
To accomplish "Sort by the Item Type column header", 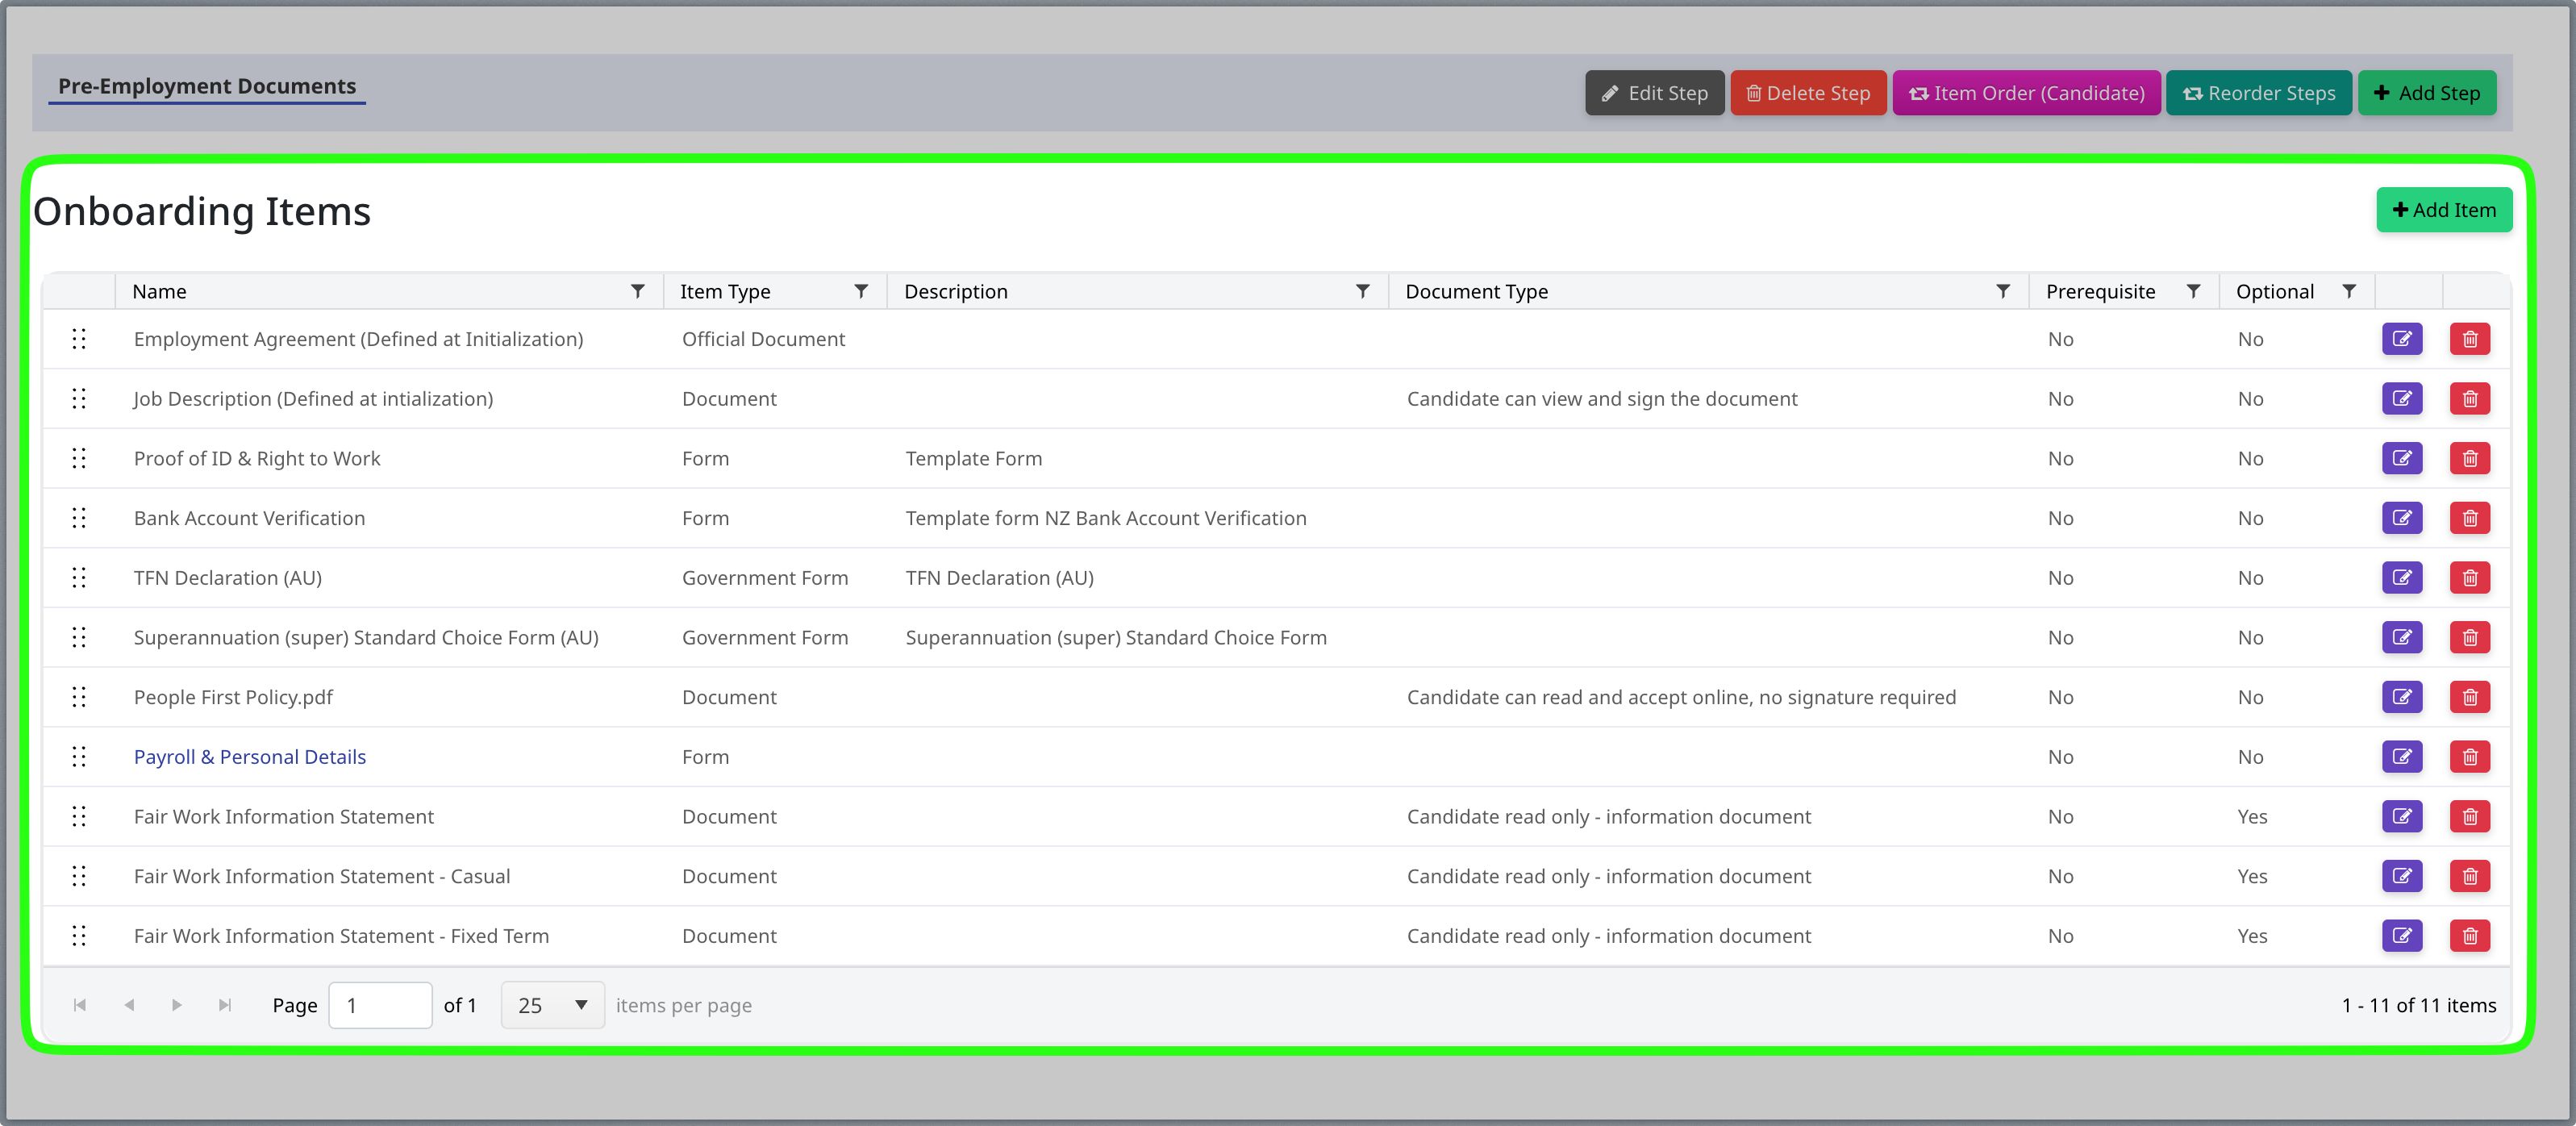I will (x=725, y=291).
